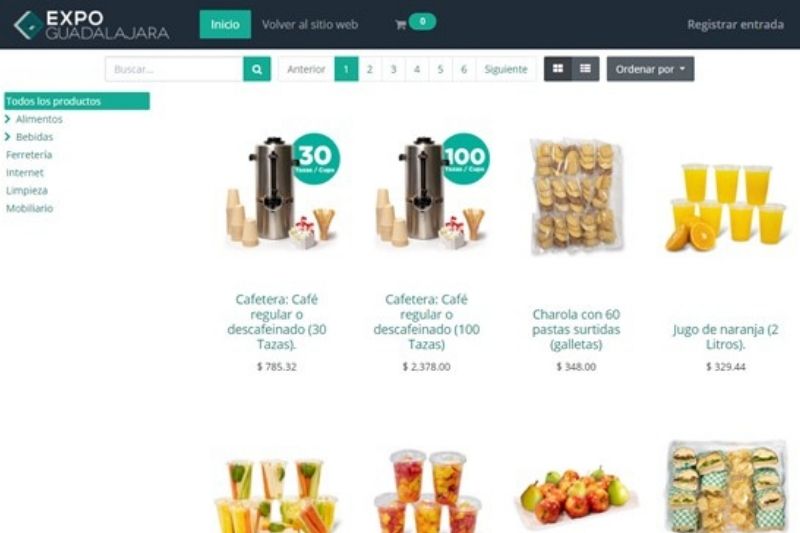Go to the Inicio tab
This screenshot has height=533, width=800.
click(225, 24)
